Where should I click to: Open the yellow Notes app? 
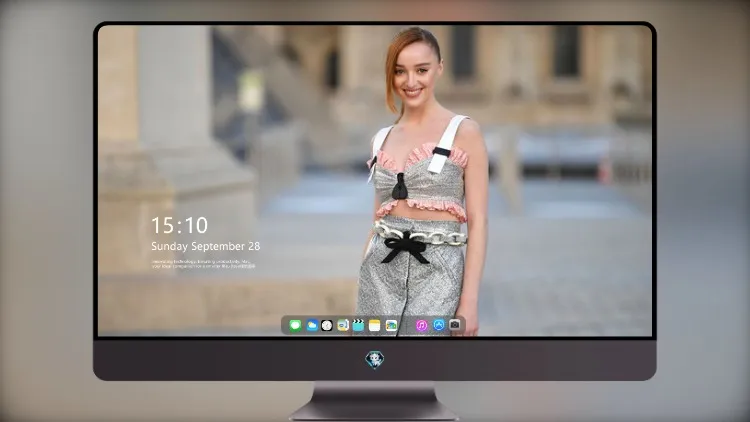(375, 325)
